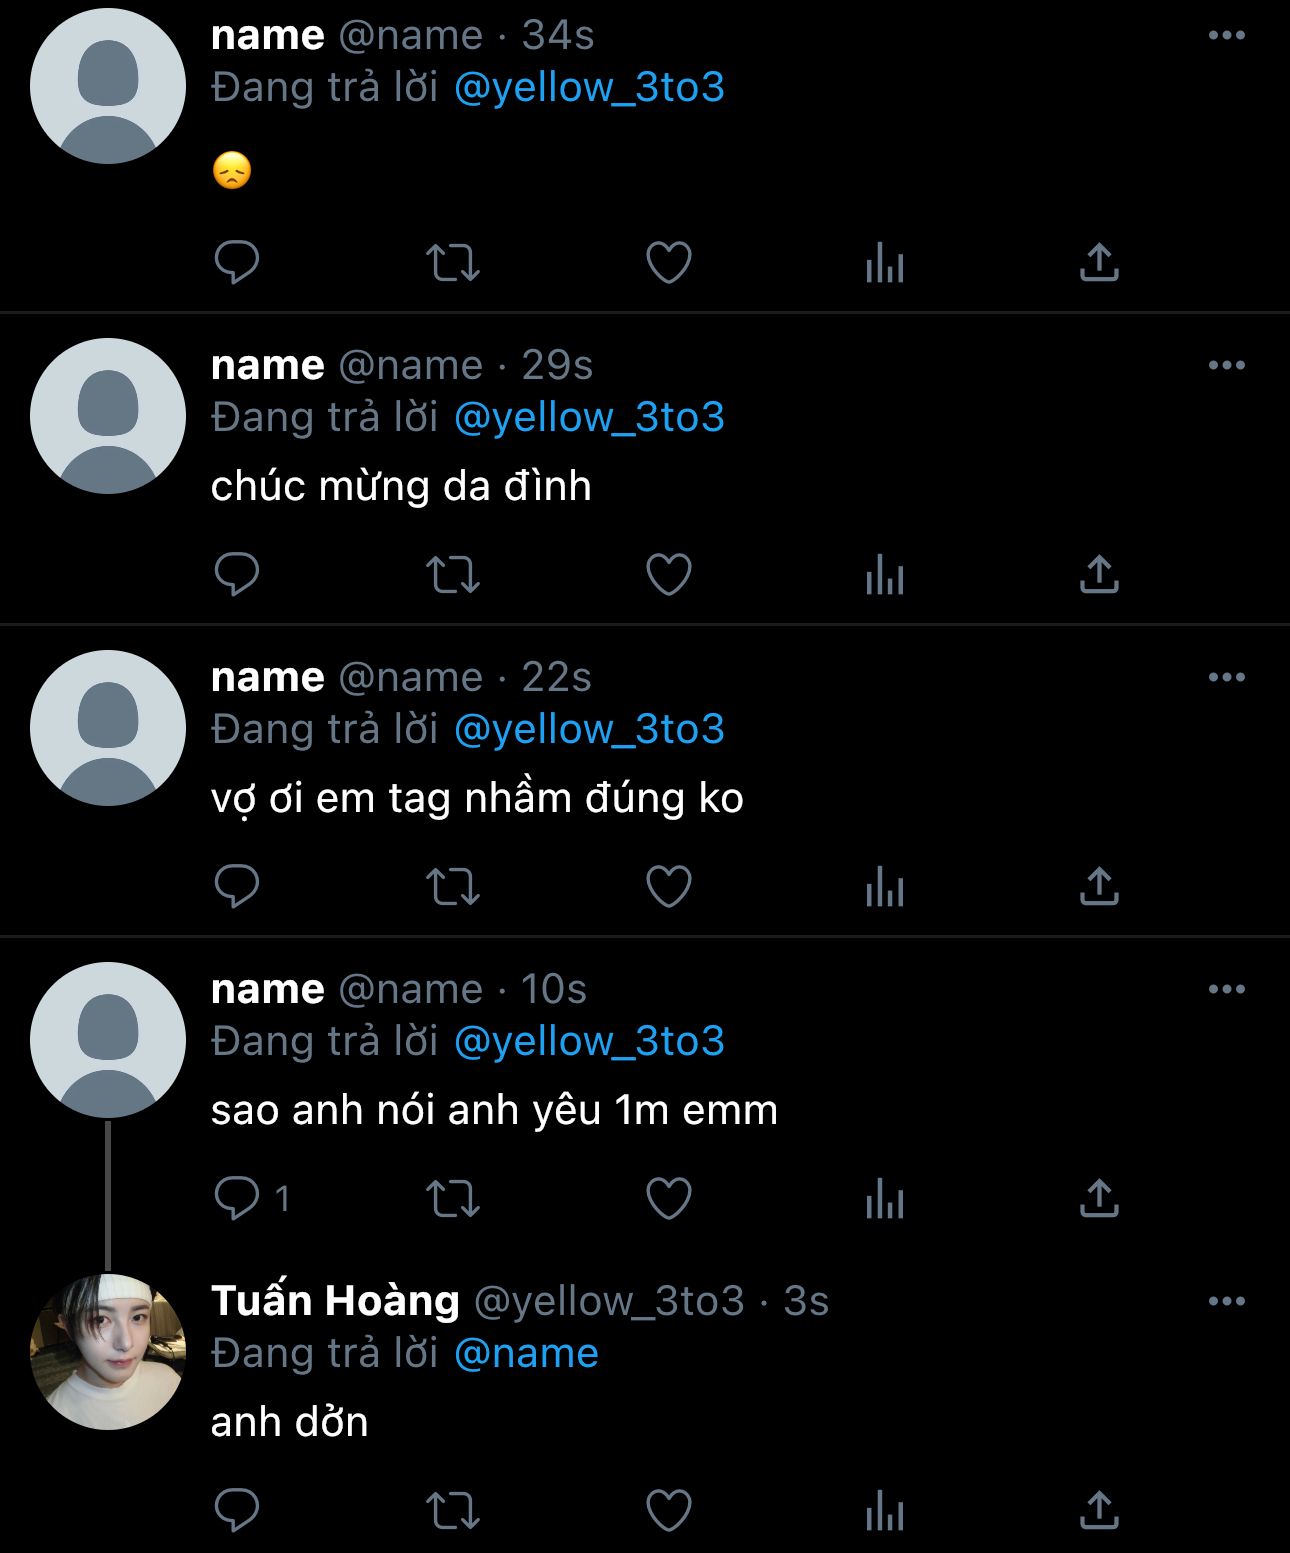The image size is (1290, 1553).
Task: Like the 'vợ ơi em tag nhầm' tweet
Action: 669,887
